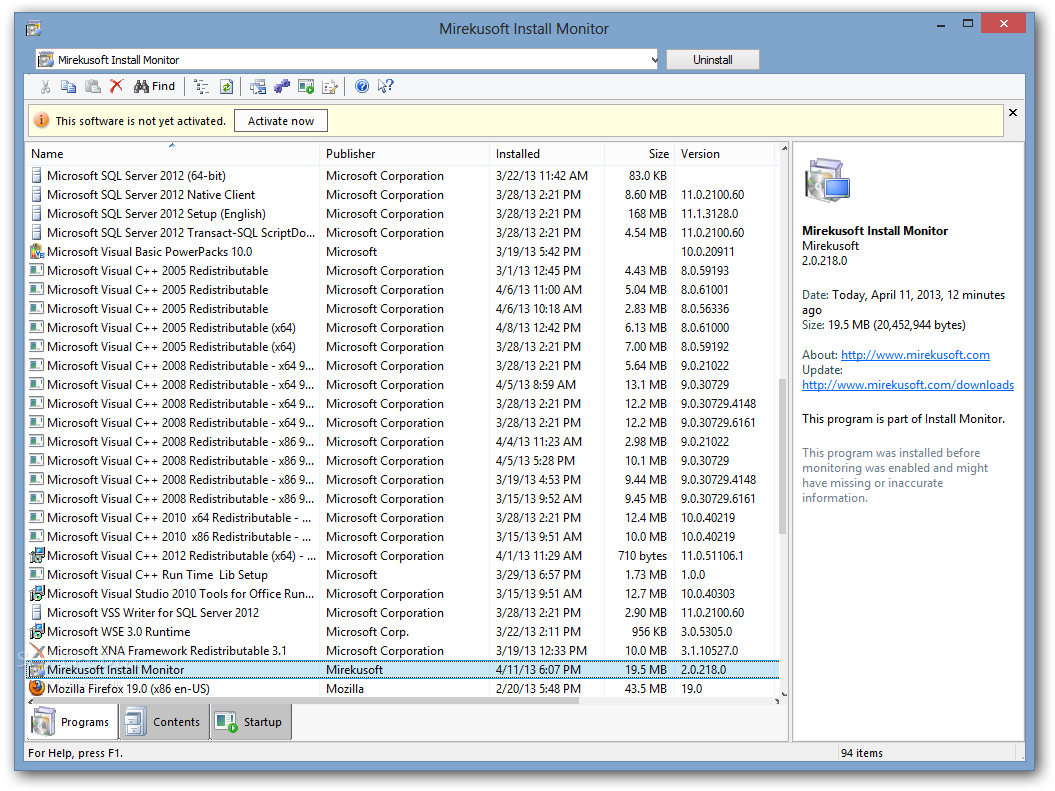Click the checklist with pencil toolbar icon
The height and width of the screenshot is (791, 1055).
(330, 87)
